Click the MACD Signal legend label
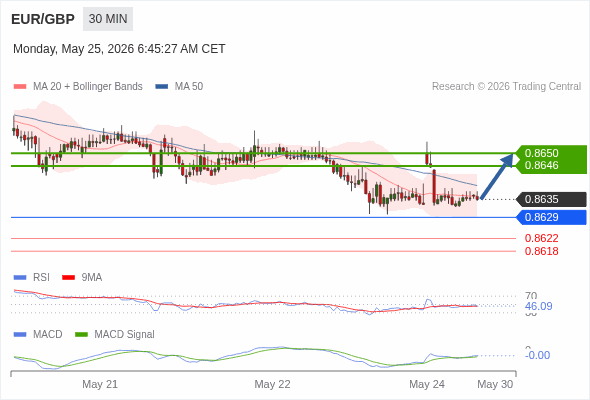Image resolution: width=590 pixels, height=400 pixels. (125, 335)
